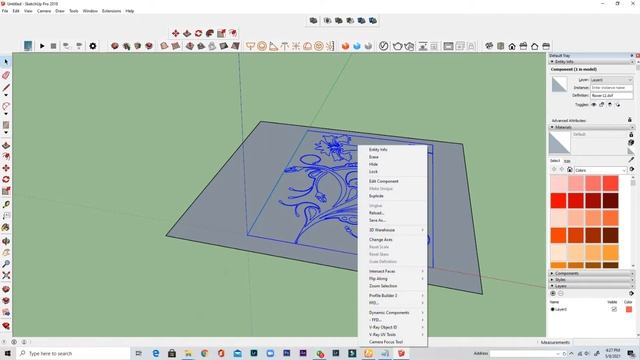This screenshot has width=640, height=360.
Task: Click the Add Layer plus icon
Action: (553, 293)
